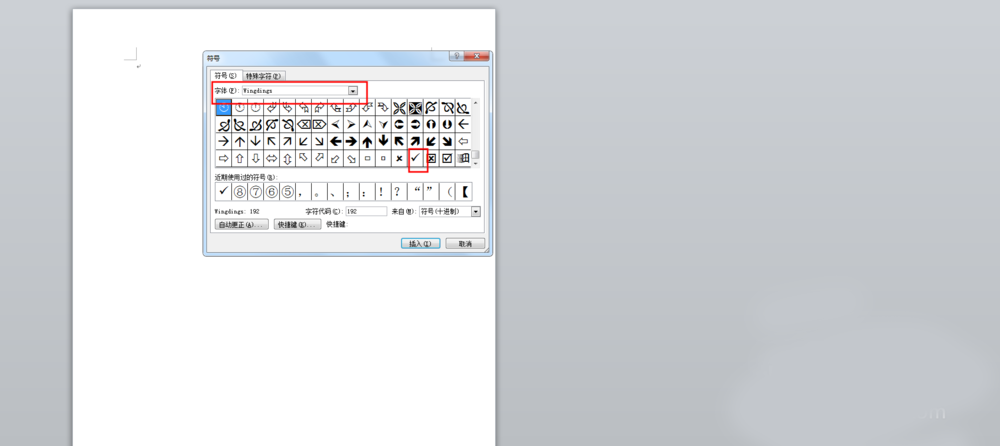Open the 来自 符号(十进制) dropdown

tap(476, 211)
